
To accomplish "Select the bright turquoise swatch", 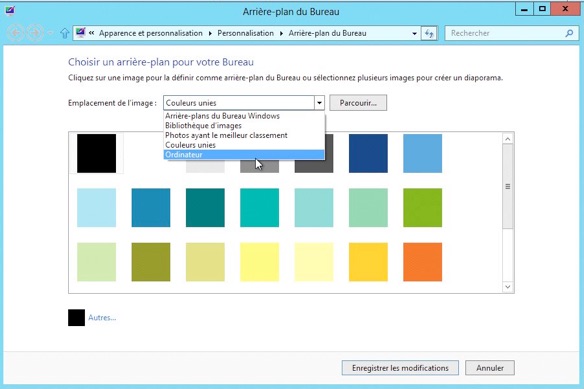I will tap(260, 208).
